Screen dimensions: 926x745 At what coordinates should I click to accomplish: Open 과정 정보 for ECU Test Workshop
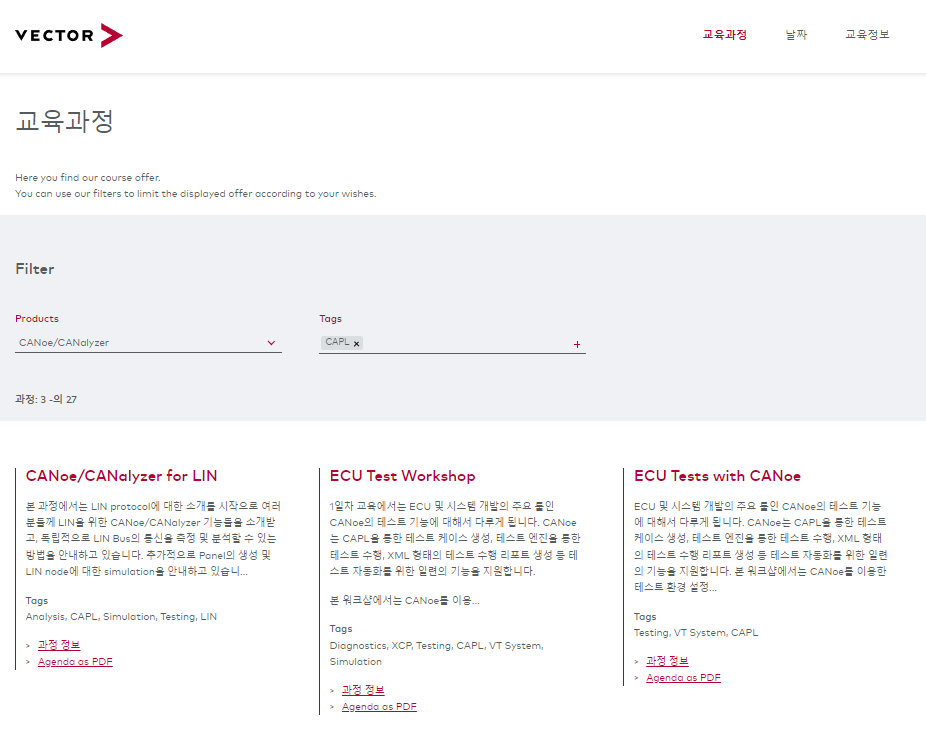pyautogui.click(x=363, y=690)
